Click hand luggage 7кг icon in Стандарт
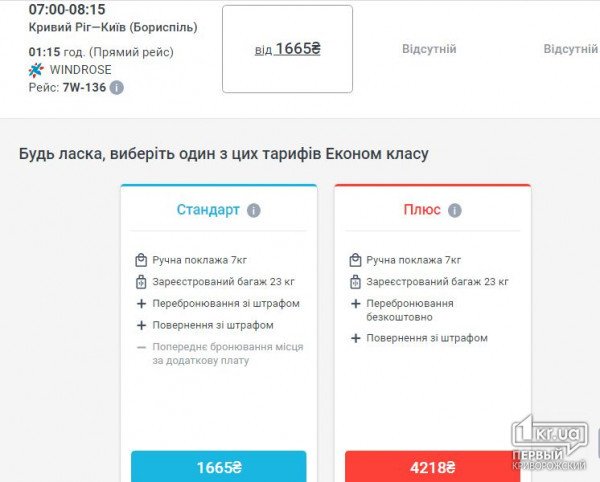600x482 pixels. [x=141, y=260]
